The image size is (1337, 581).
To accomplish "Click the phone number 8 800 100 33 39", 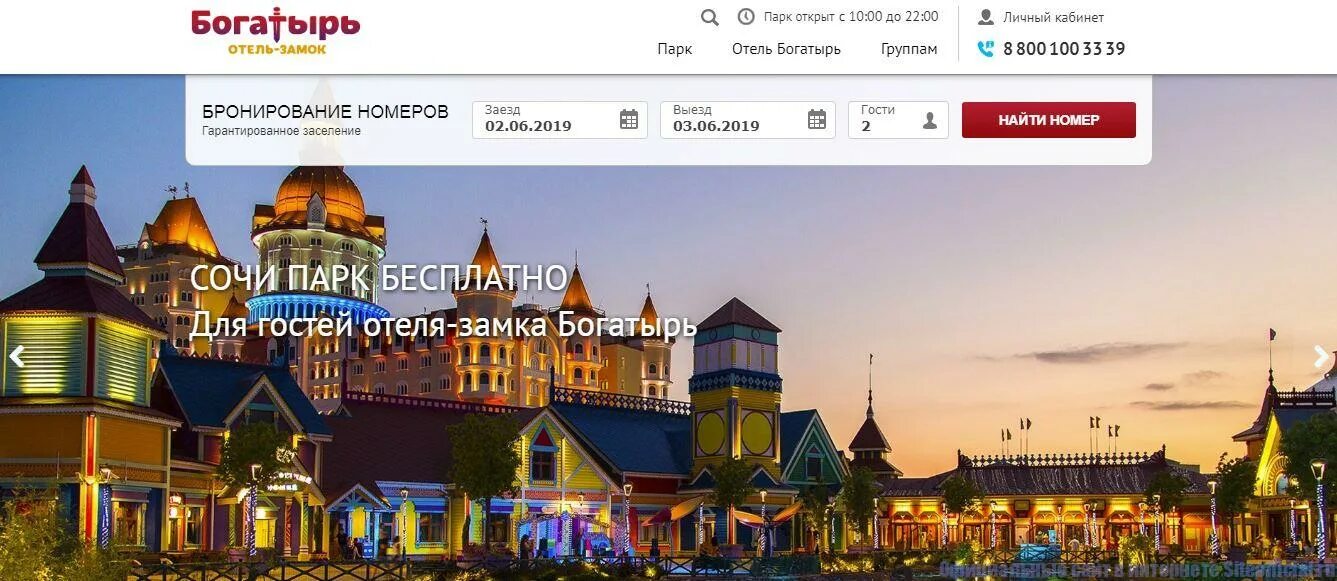I will point(1064,48).
